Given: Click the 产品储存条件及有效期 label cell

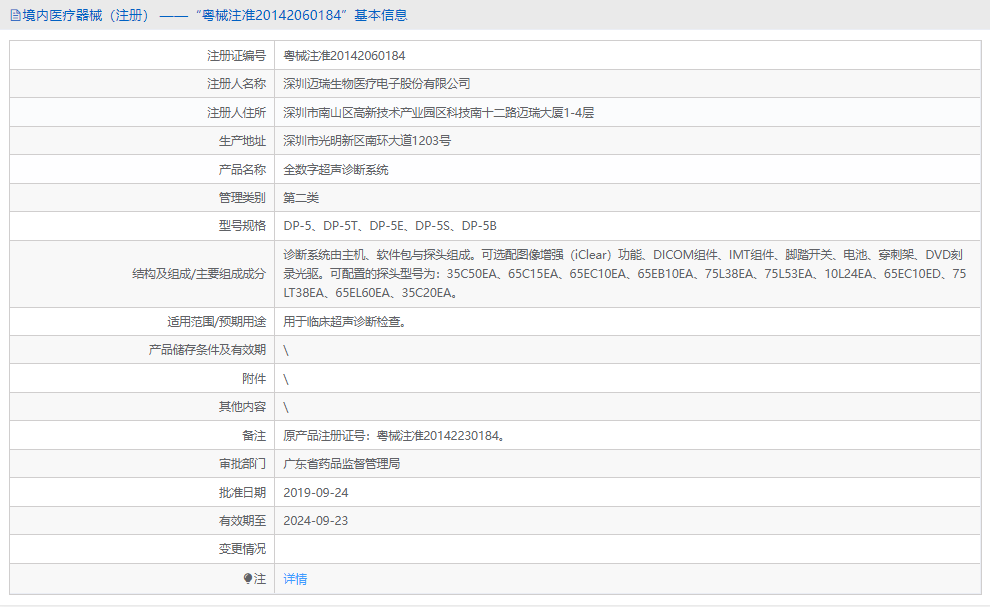Looking at the screenshot, I should tap(142, 350).
